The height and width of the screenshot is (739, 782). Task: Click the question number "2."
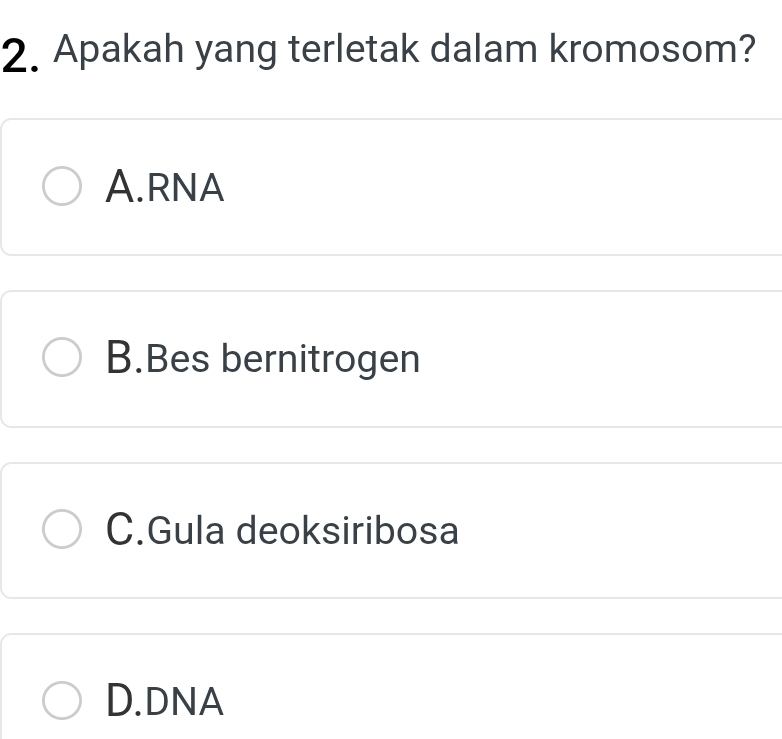20,55
